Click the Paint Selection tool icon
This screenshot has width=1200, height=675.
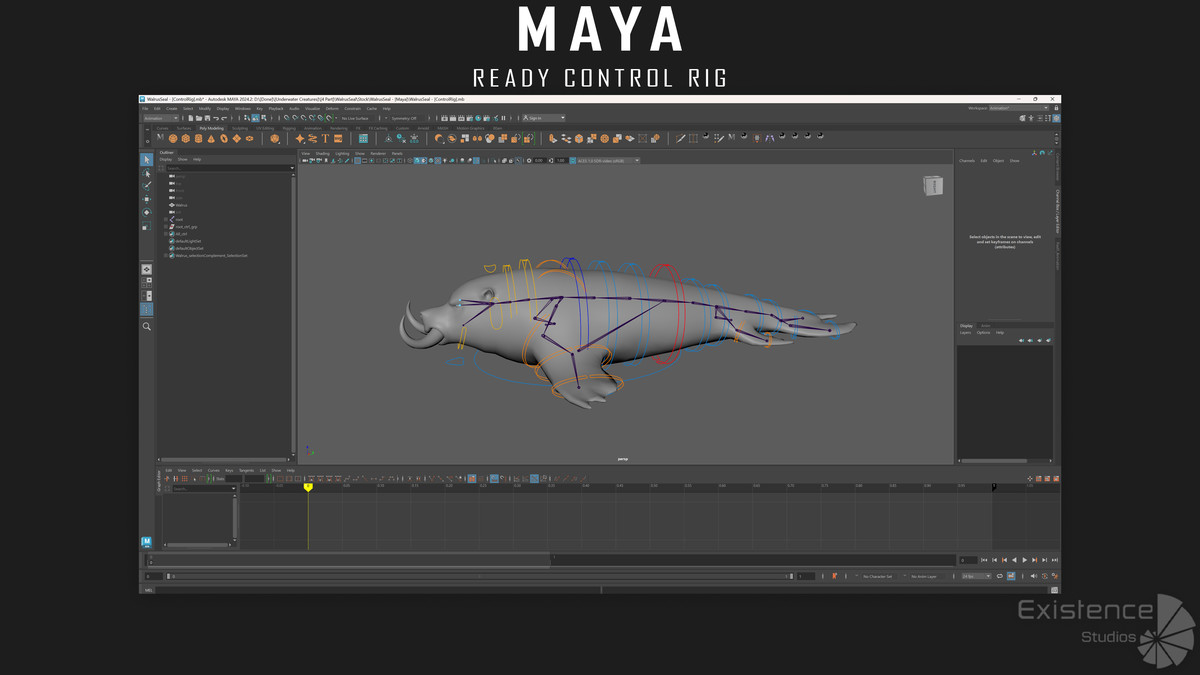146,186
